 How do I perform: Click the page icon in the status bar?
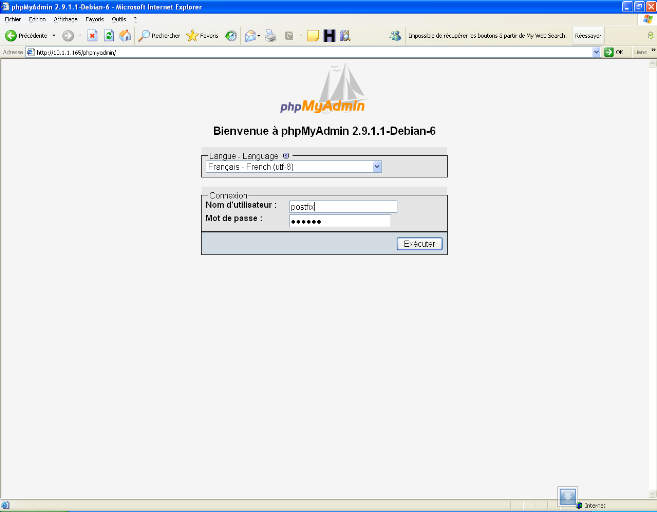[5, 505]
